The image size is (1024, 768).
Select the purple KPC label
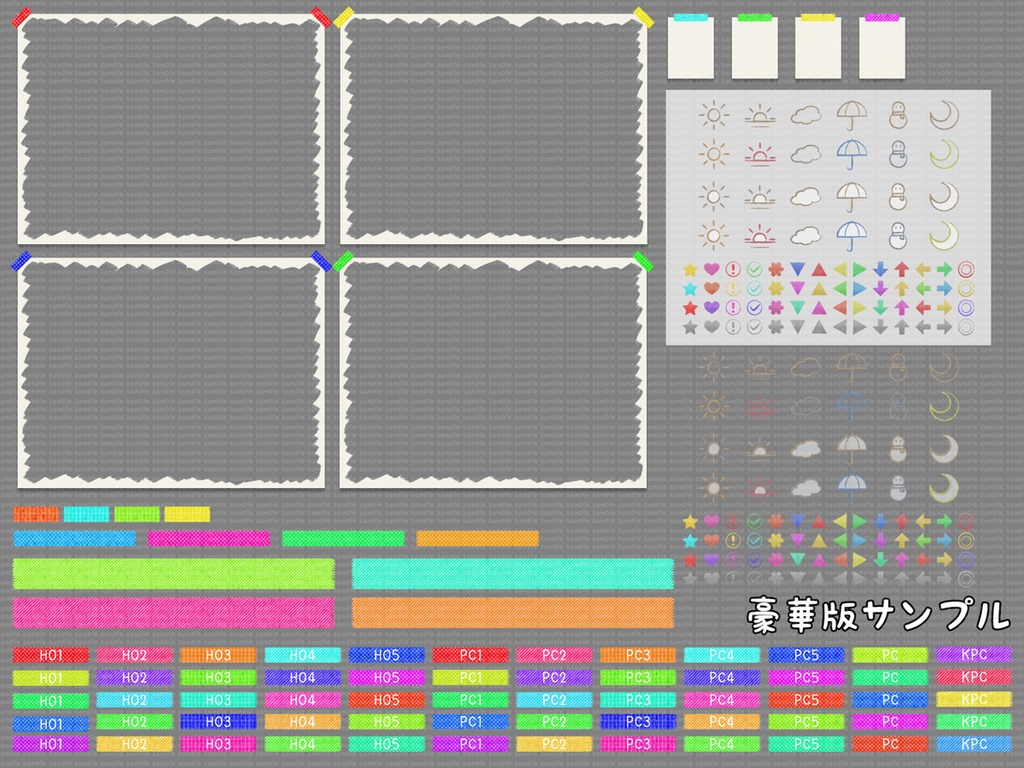[974, 654]
